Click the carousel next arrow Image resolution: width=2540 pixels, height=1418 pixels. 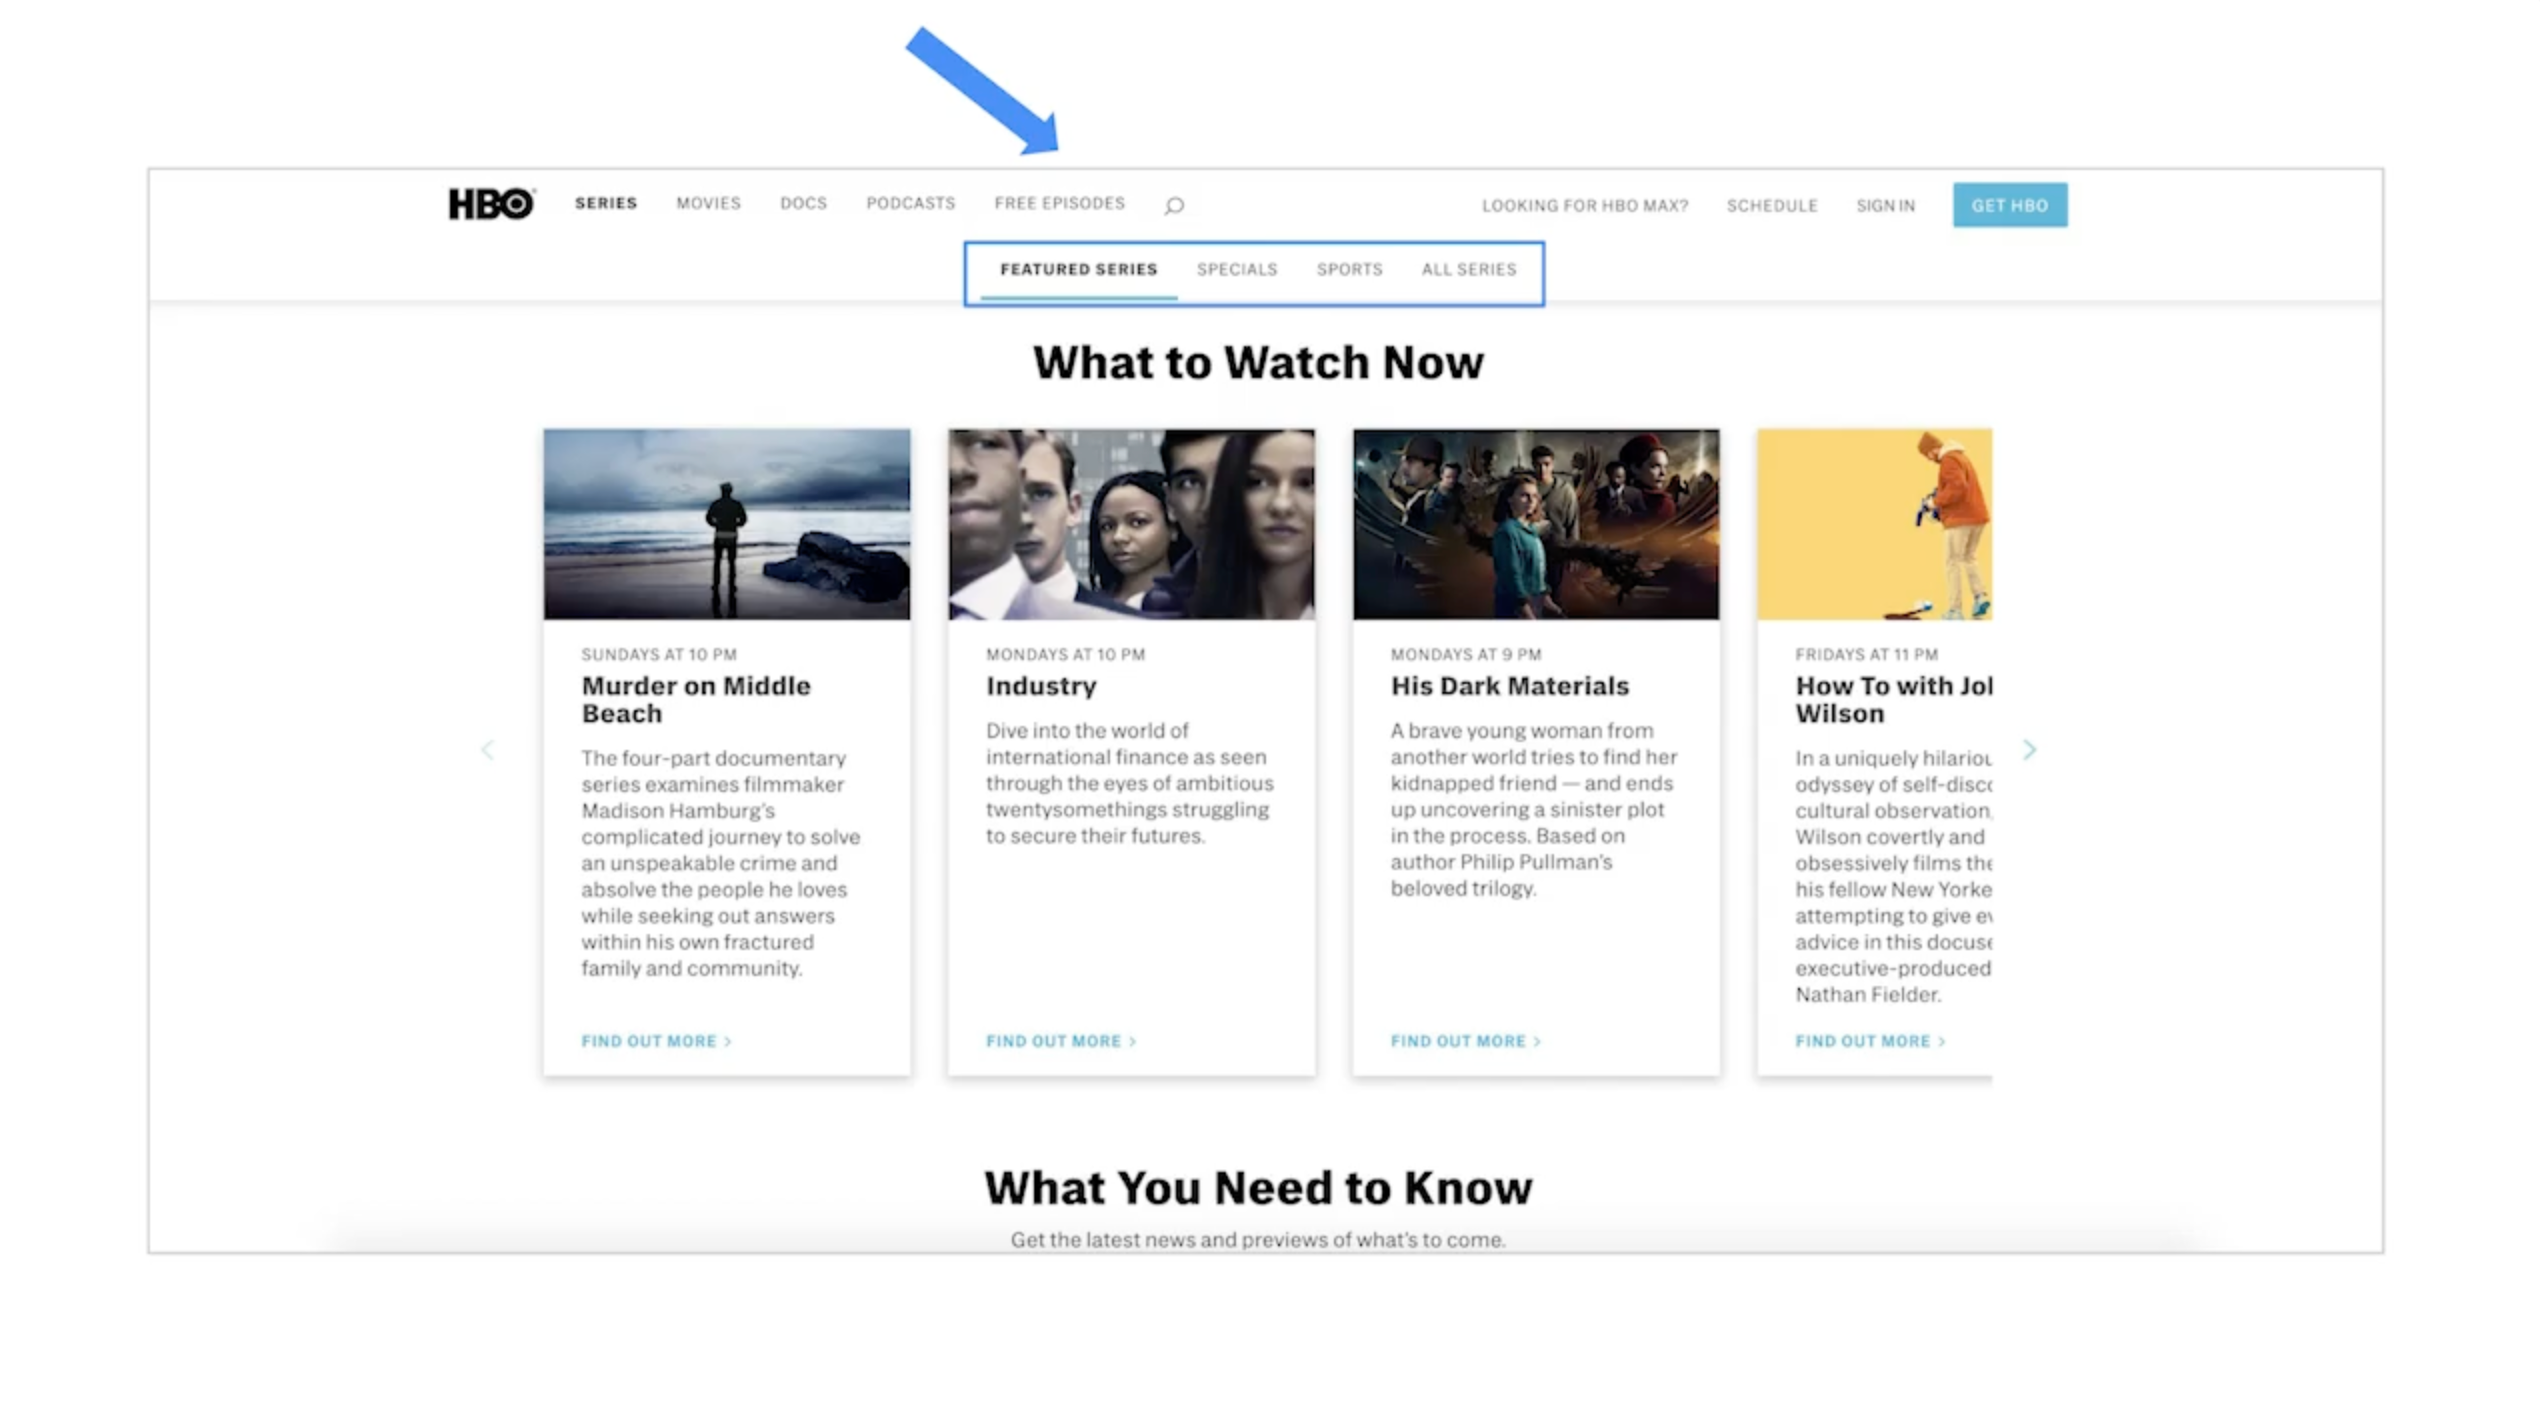2029,750
